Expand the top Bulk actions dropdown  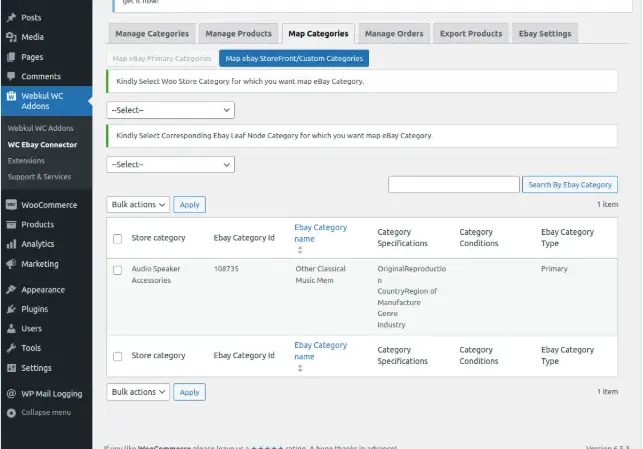click(138, 204)
